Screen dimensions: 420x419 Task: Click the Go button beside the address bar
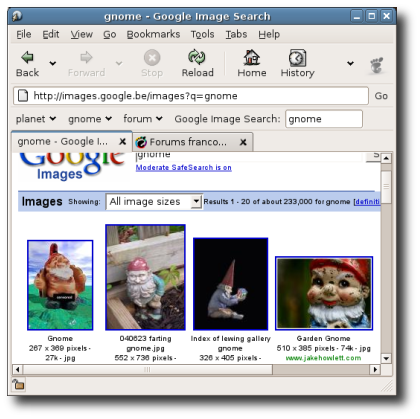pos(381,96)
